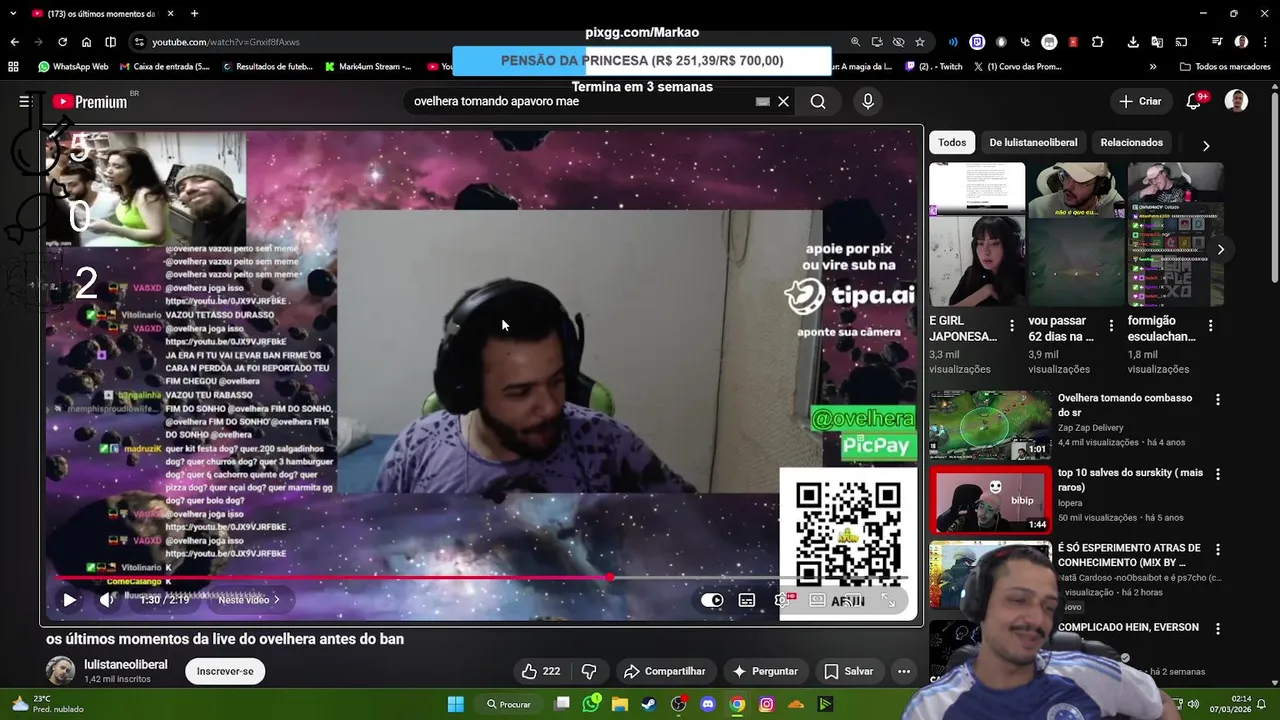Run search with magnifying glass button
Image resolution: width=1280 pixels, height=720 pixels.
[818, 101]
